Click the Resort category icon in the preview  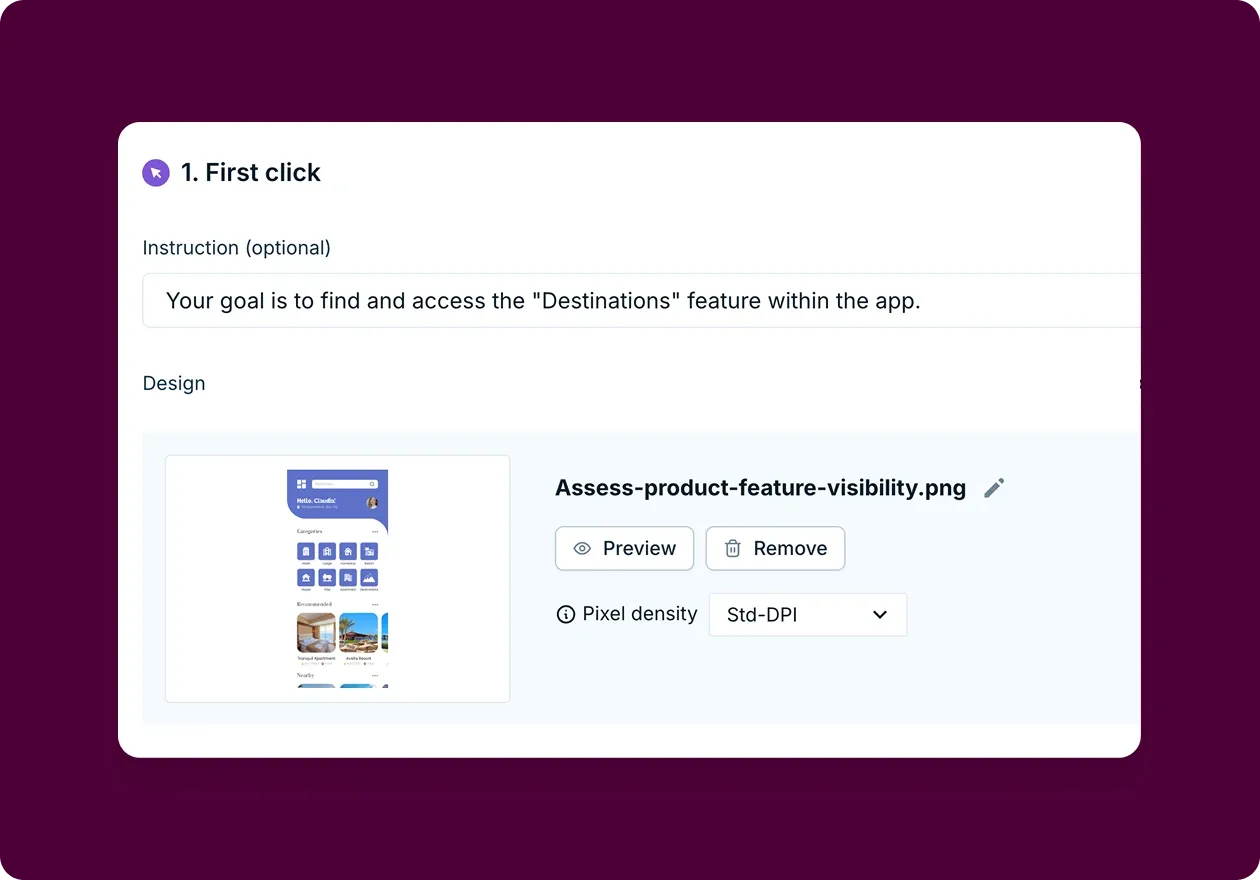pyautogui.click(x=368, y=551)
